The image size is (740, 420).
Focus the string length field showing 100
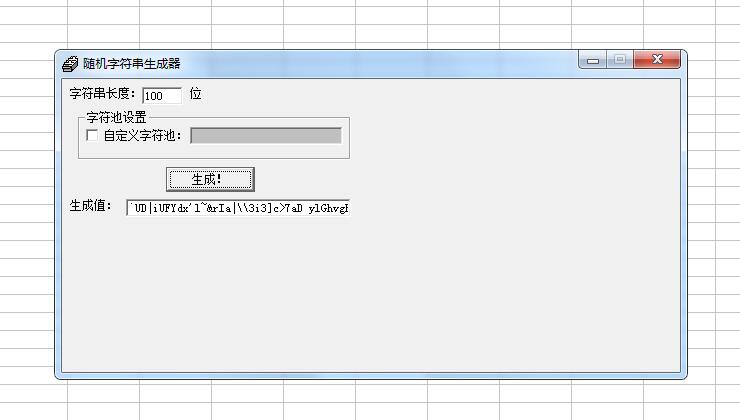tap(162, 95)
